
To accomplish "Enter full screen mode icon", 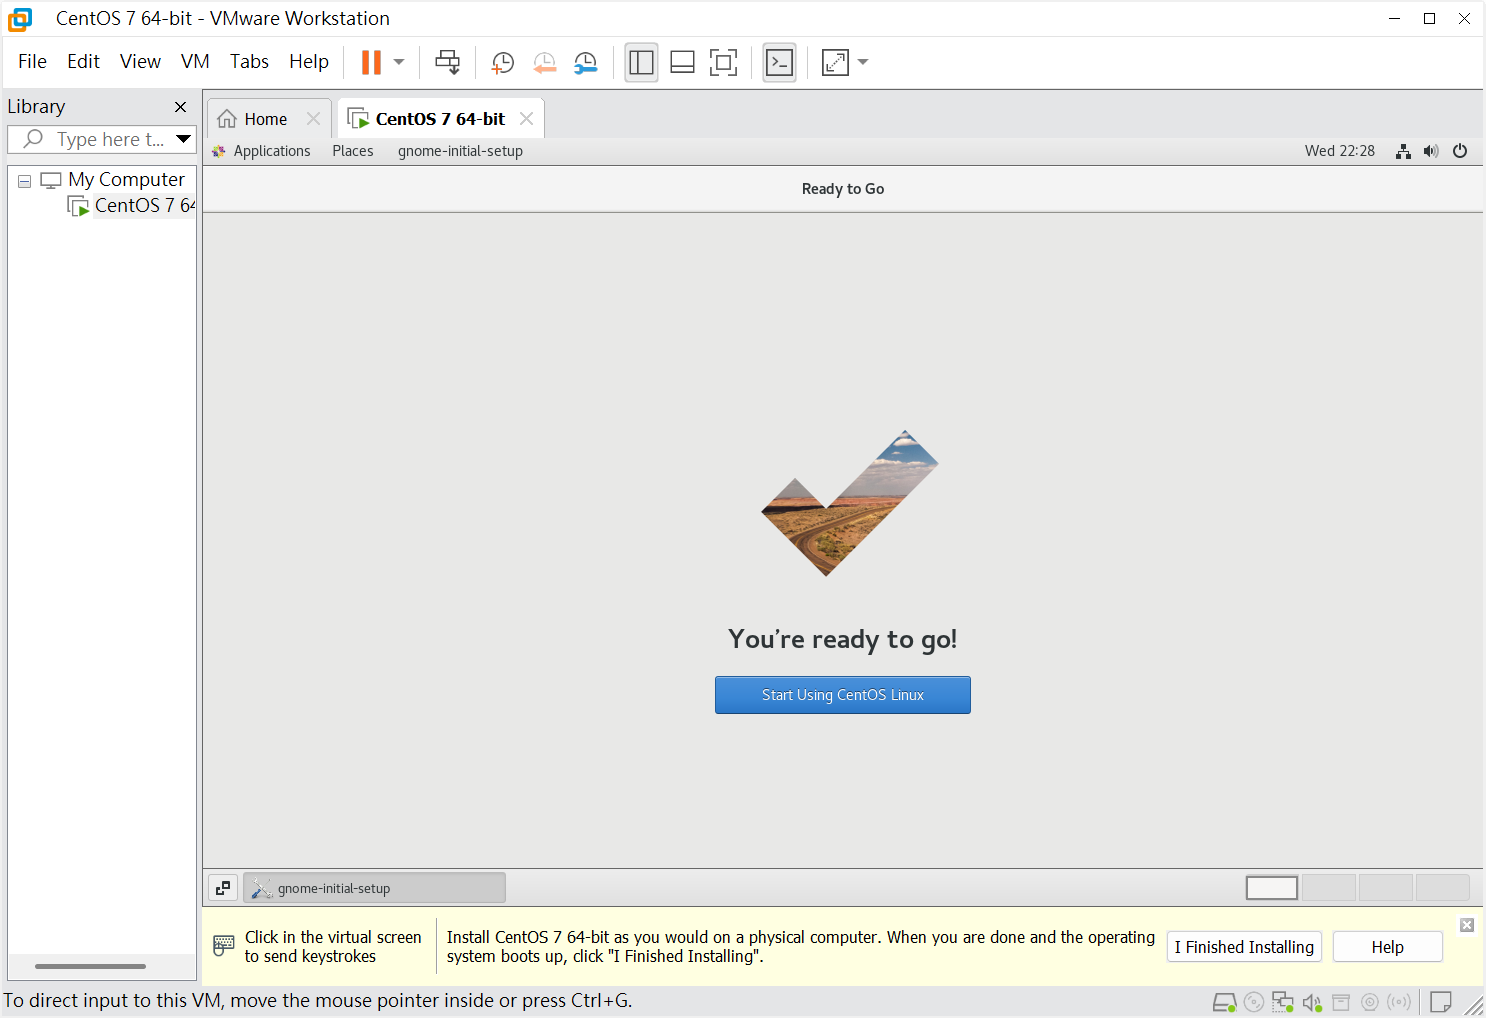I will click(x=723, y=62).
